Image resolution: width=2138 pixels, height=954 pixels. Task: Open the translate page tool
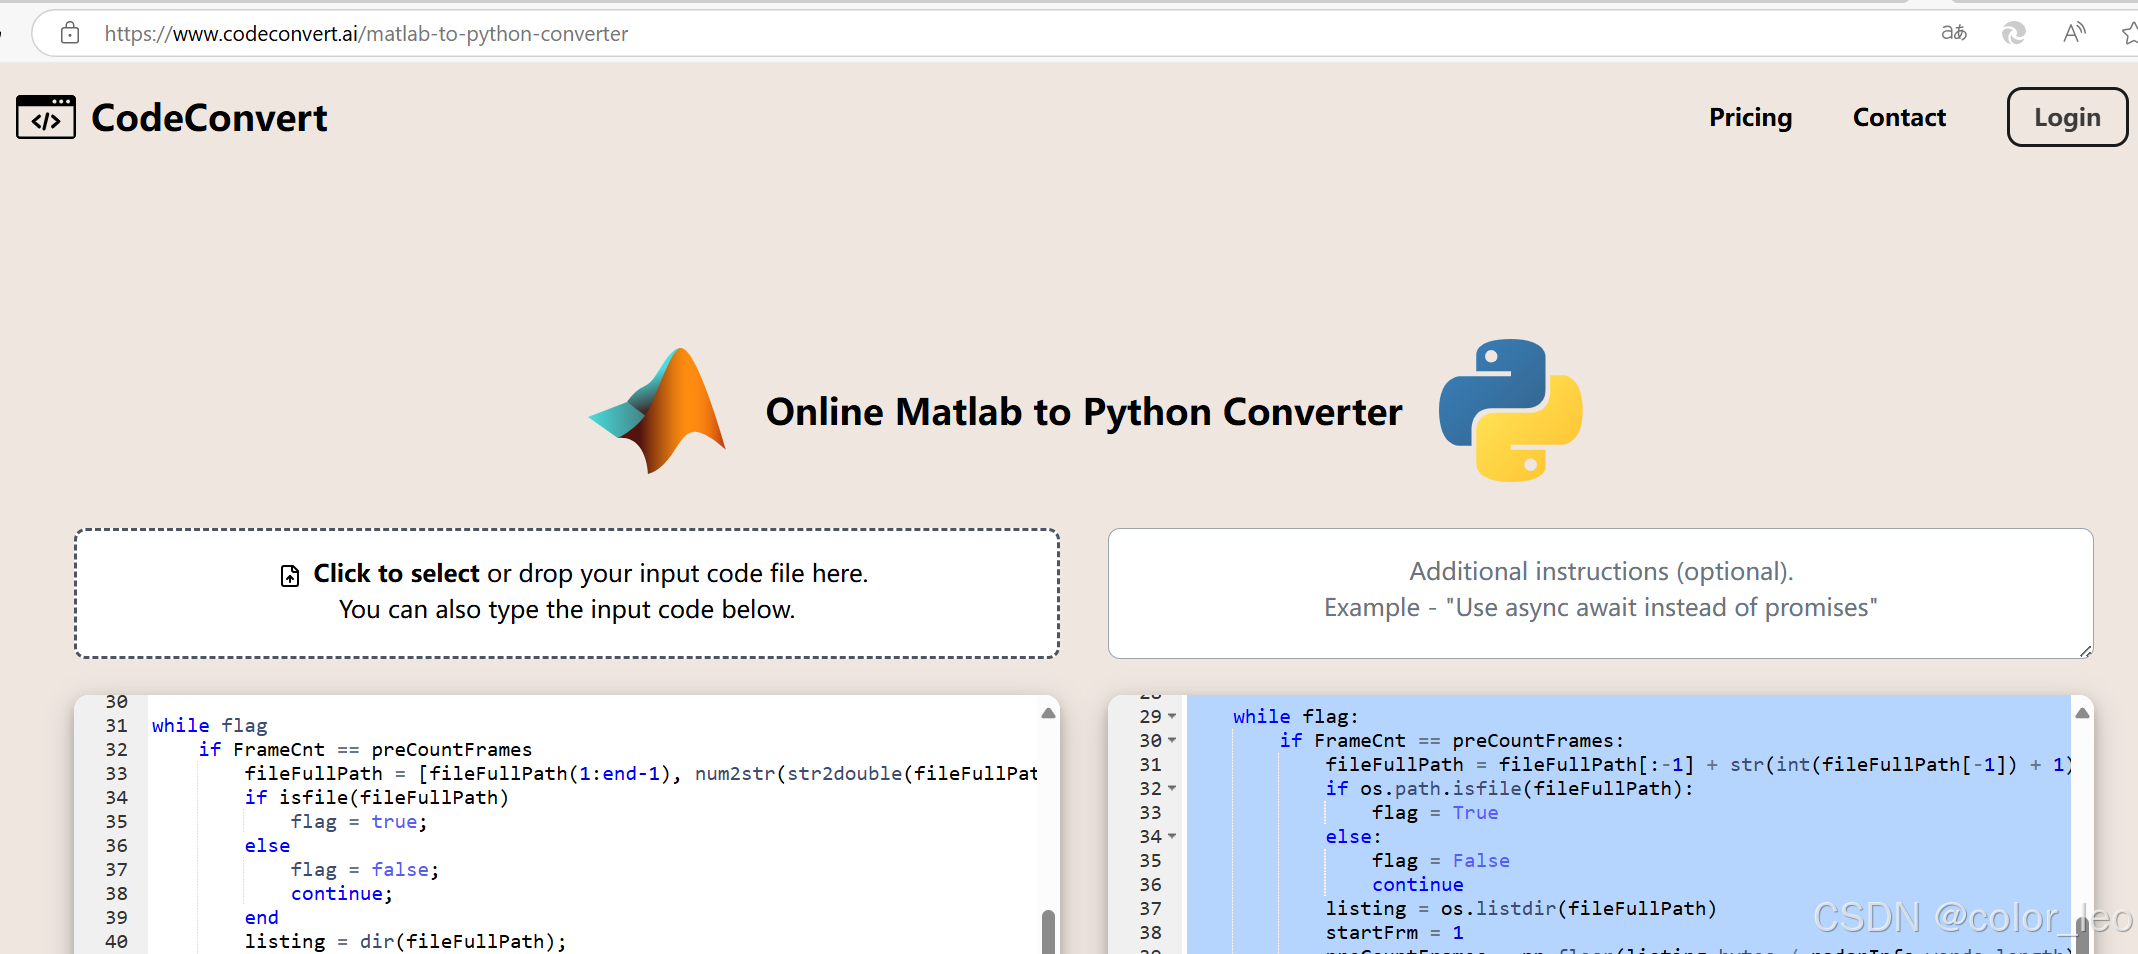[1953, 33]
